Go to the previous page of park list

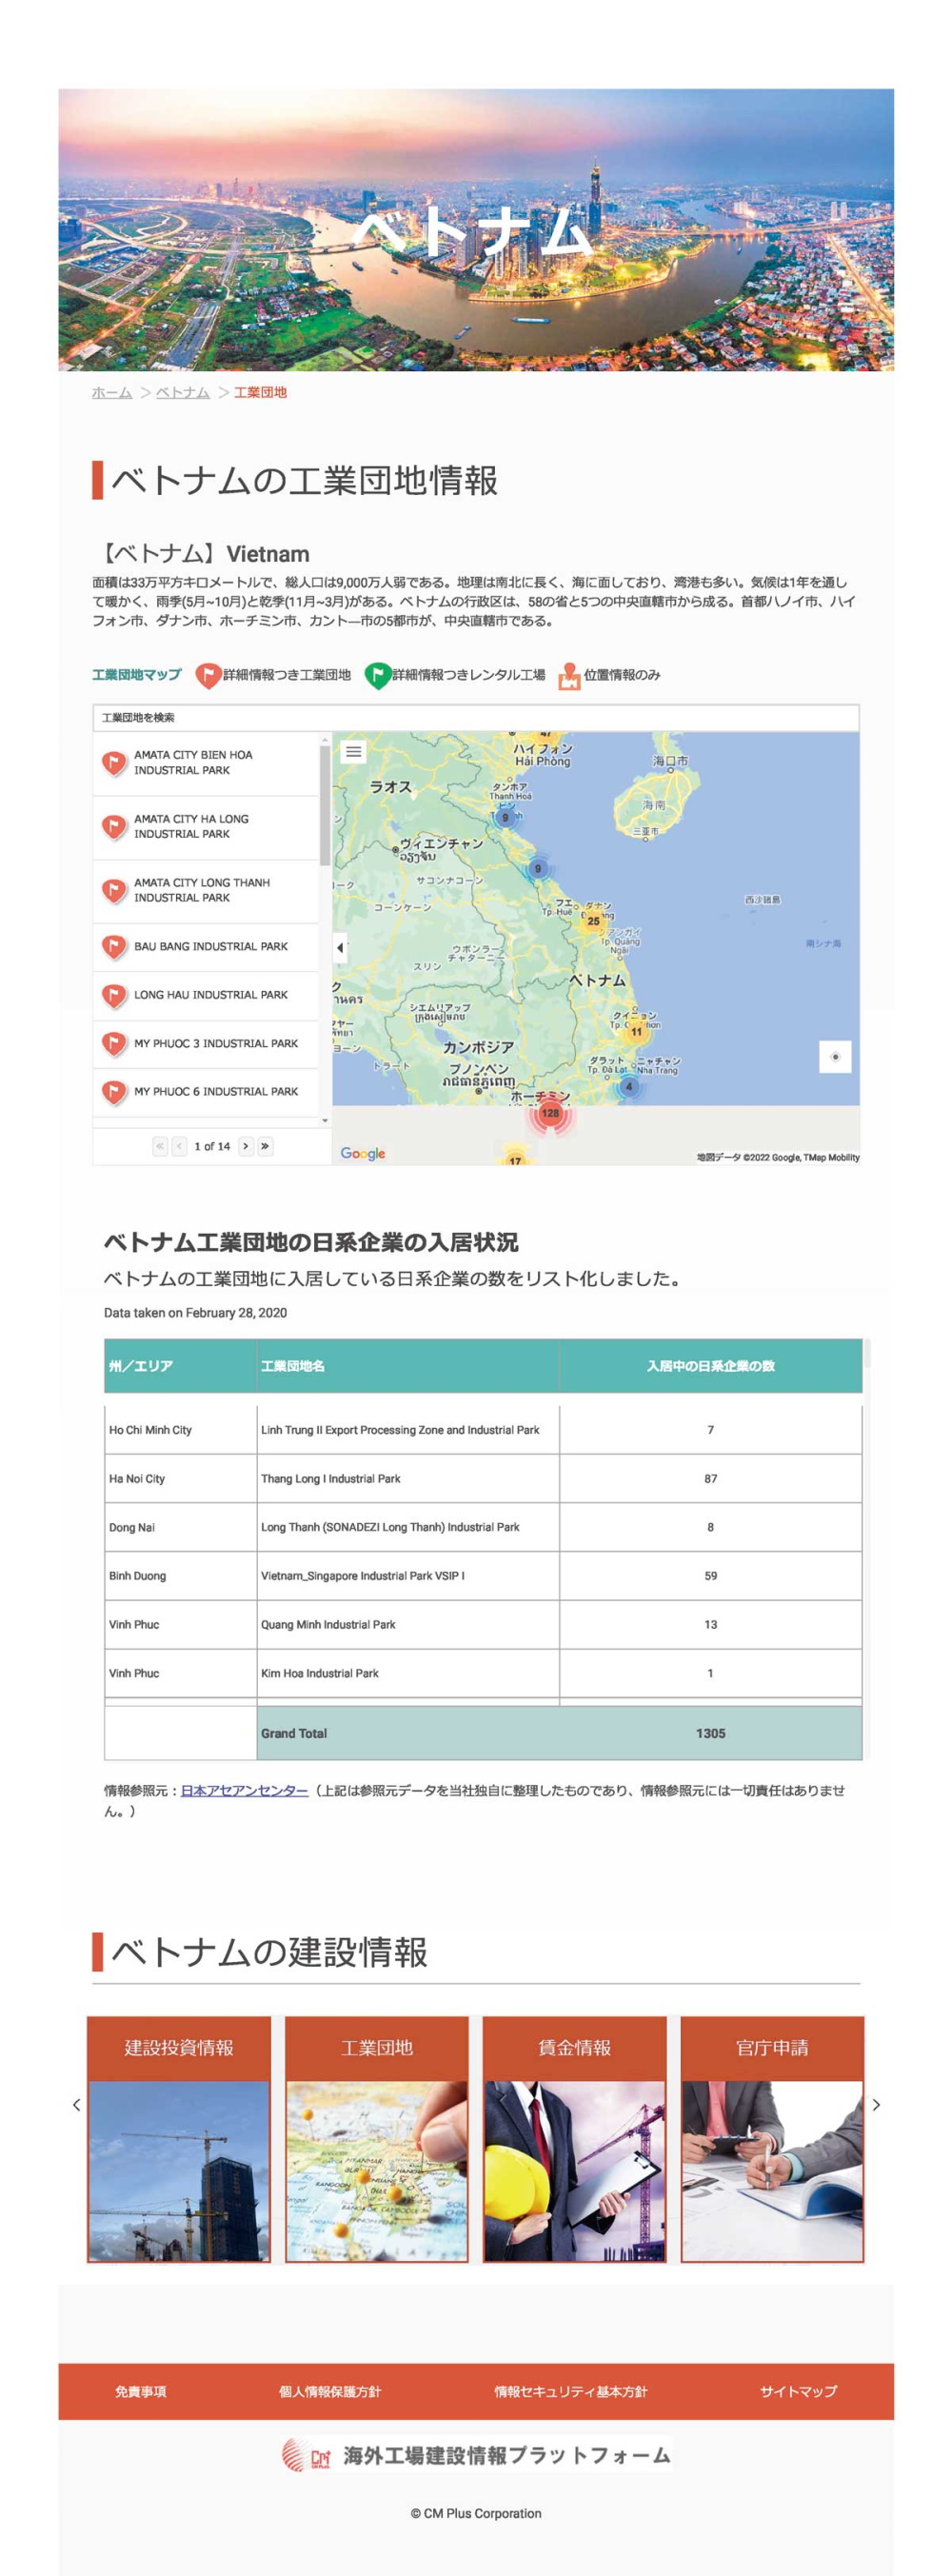179,1146
